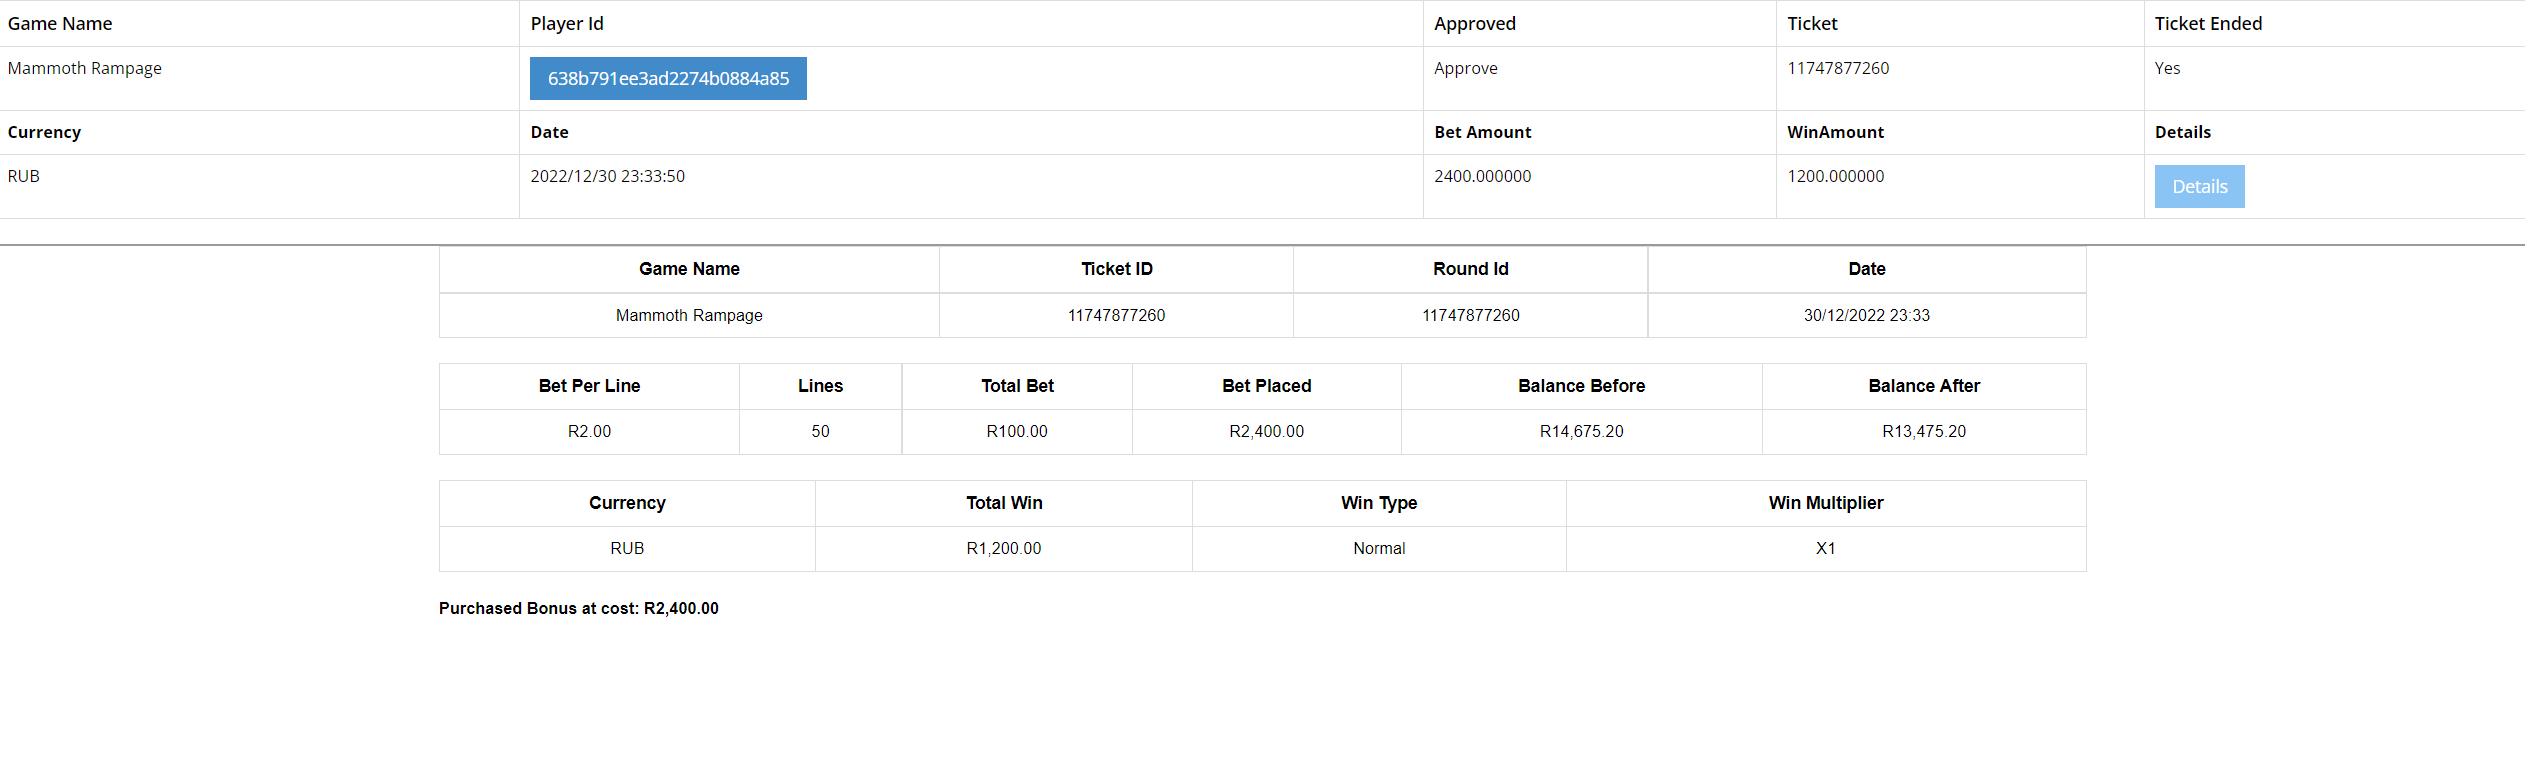Click the Balance After value R13,475.20
Screen dimensions: 2525x757
[1924, 431]
